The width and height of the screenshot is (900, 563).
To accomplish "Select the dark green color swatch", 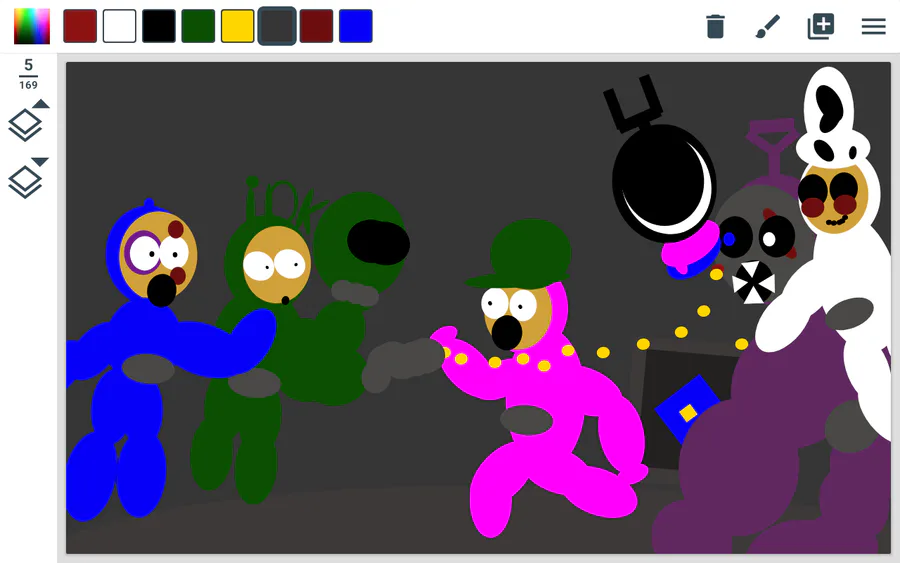I will click(x=198, y=26).
